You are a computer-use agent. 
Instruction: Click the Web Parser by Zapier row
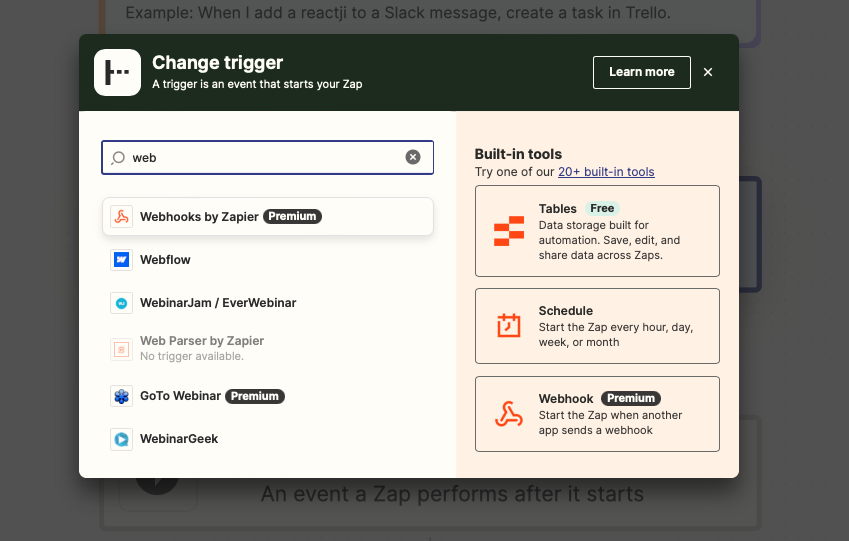point(267,350)
